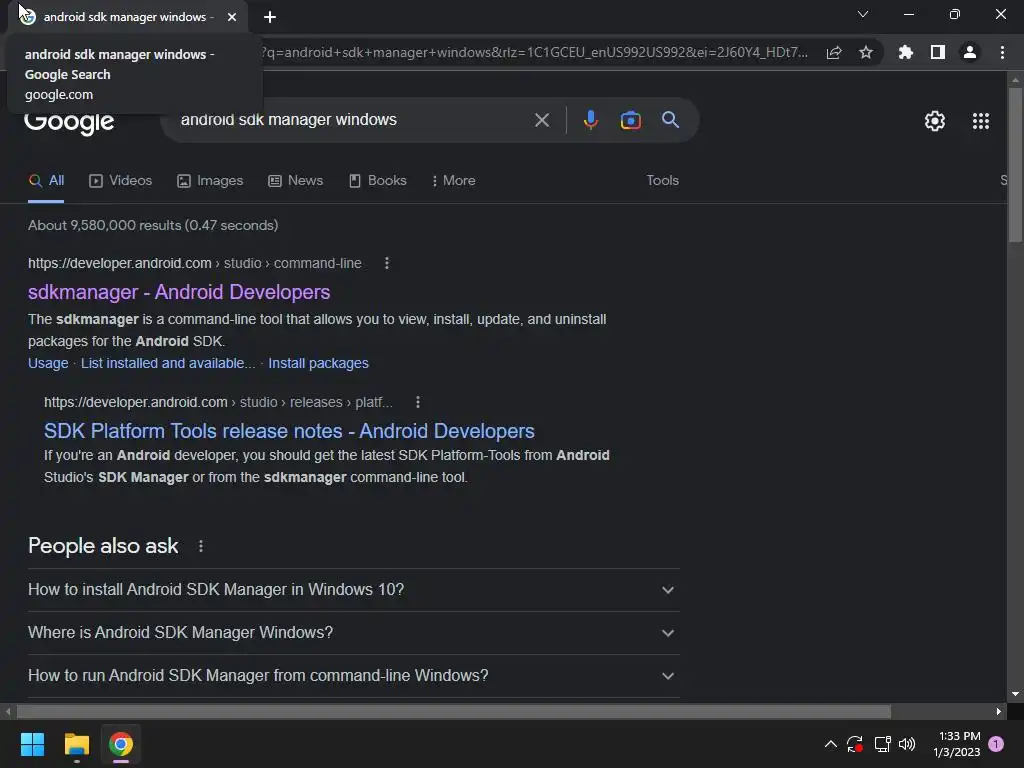This screenshot has height=768, width=1024.
Task: Open sdkmanager - Android Developers result
Action: click(x=179, y=293)
